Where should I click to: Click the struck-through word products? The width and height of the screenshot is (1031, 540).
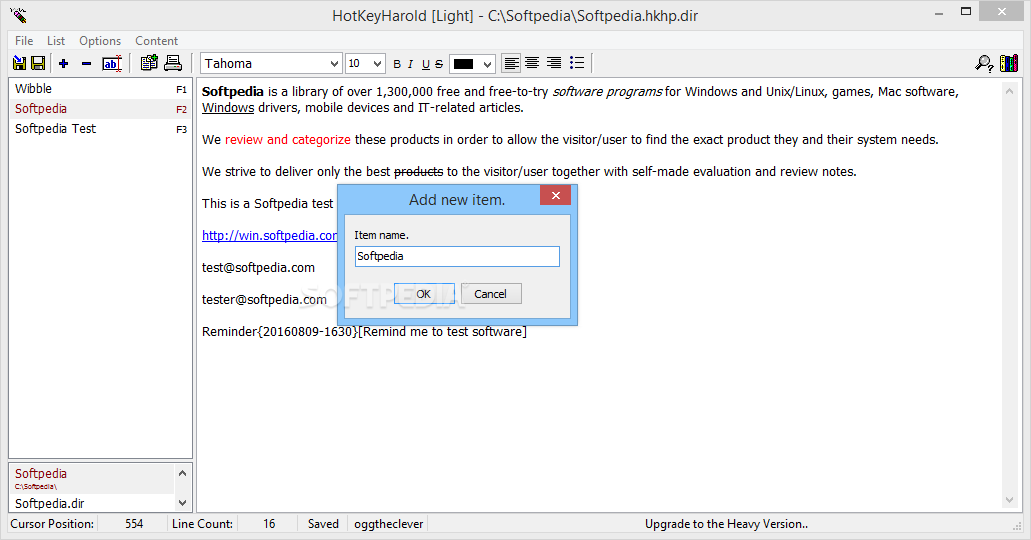click(x=418, y=172)
